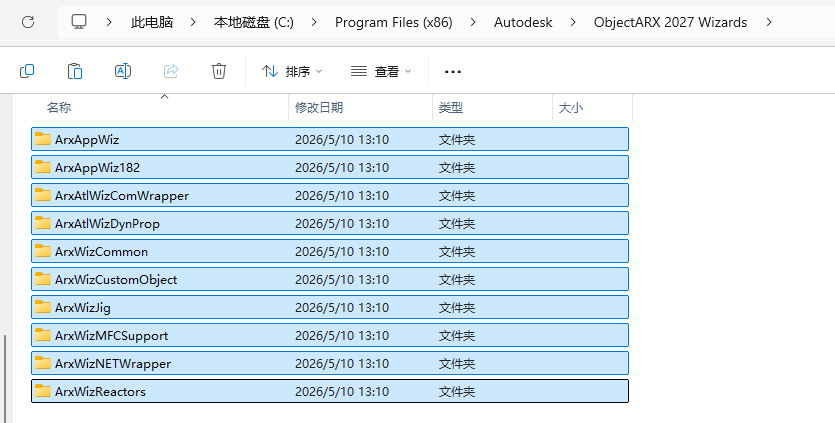Click folder icon of ArxWizMFCSupport
The image size is (835, 423).
pos(43,335)
